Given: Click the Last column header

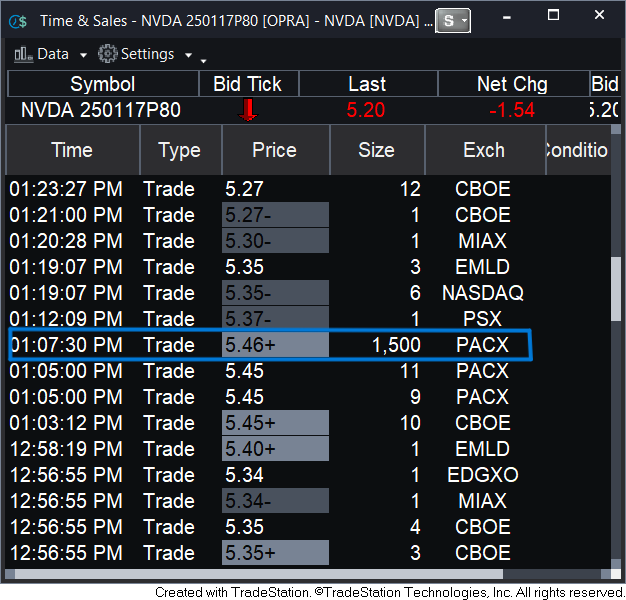Looking at the screenshot, I should [367, 84].
